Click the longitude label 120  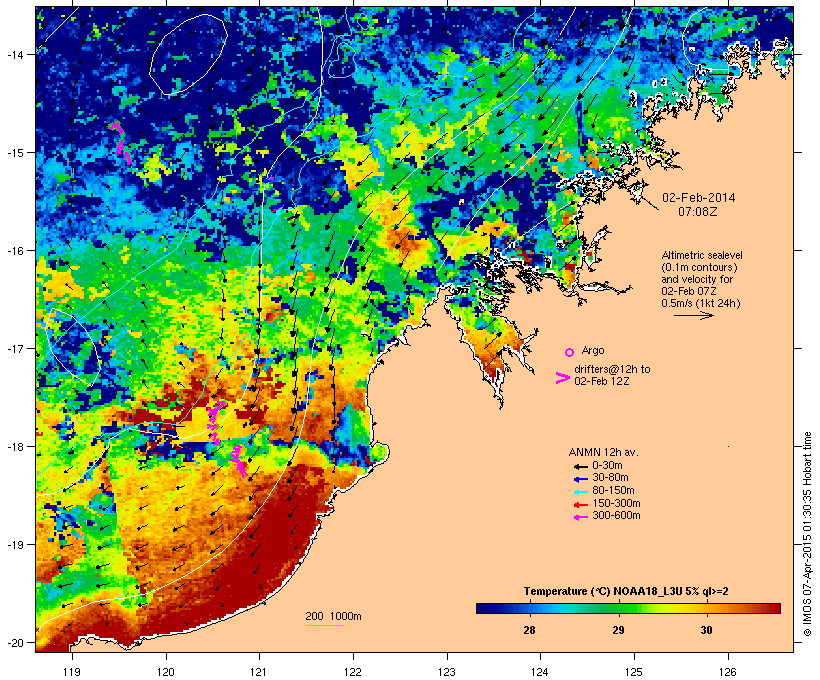point(166,672)
